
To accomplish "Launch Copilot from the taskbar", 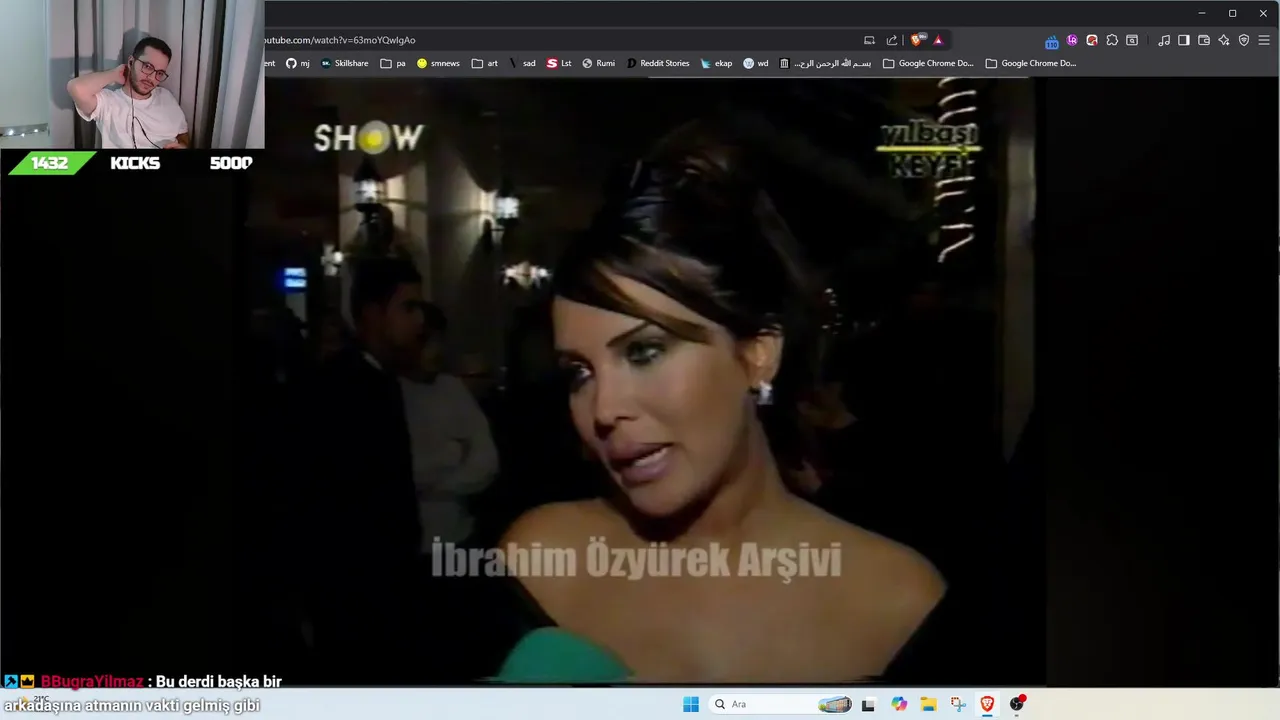I will pos(899,704).
